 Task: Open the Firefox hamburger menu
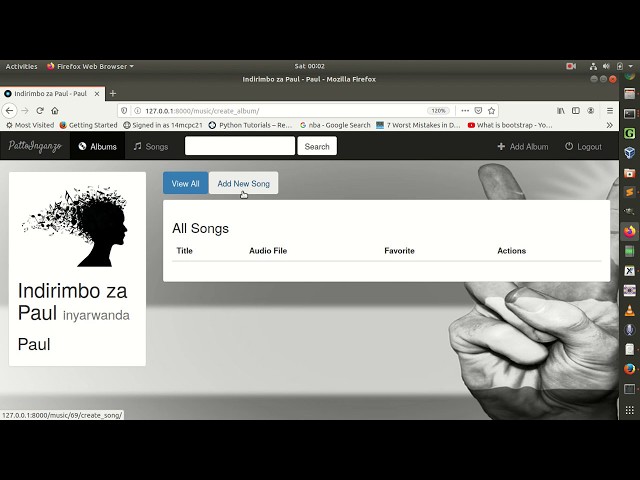tap(610, 111)
